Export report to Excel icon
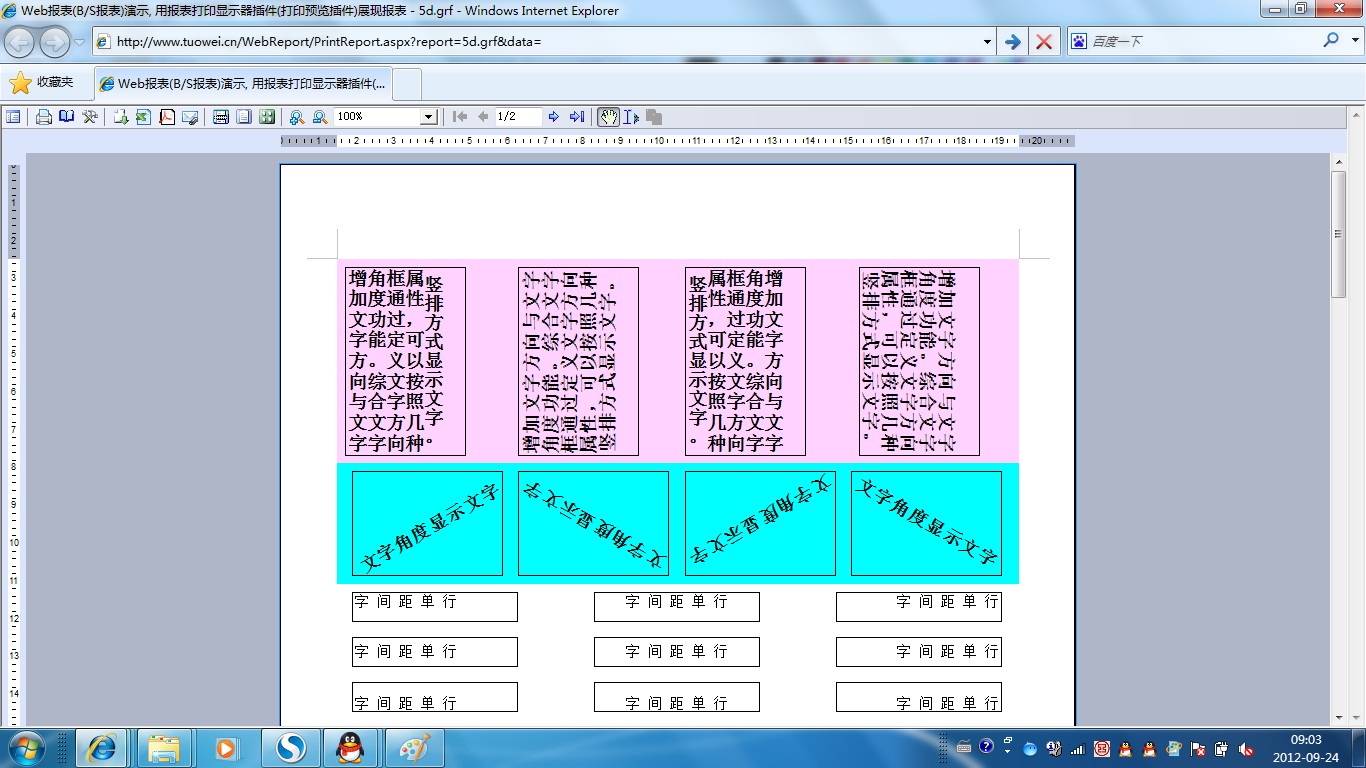 [x=143, y=117]
